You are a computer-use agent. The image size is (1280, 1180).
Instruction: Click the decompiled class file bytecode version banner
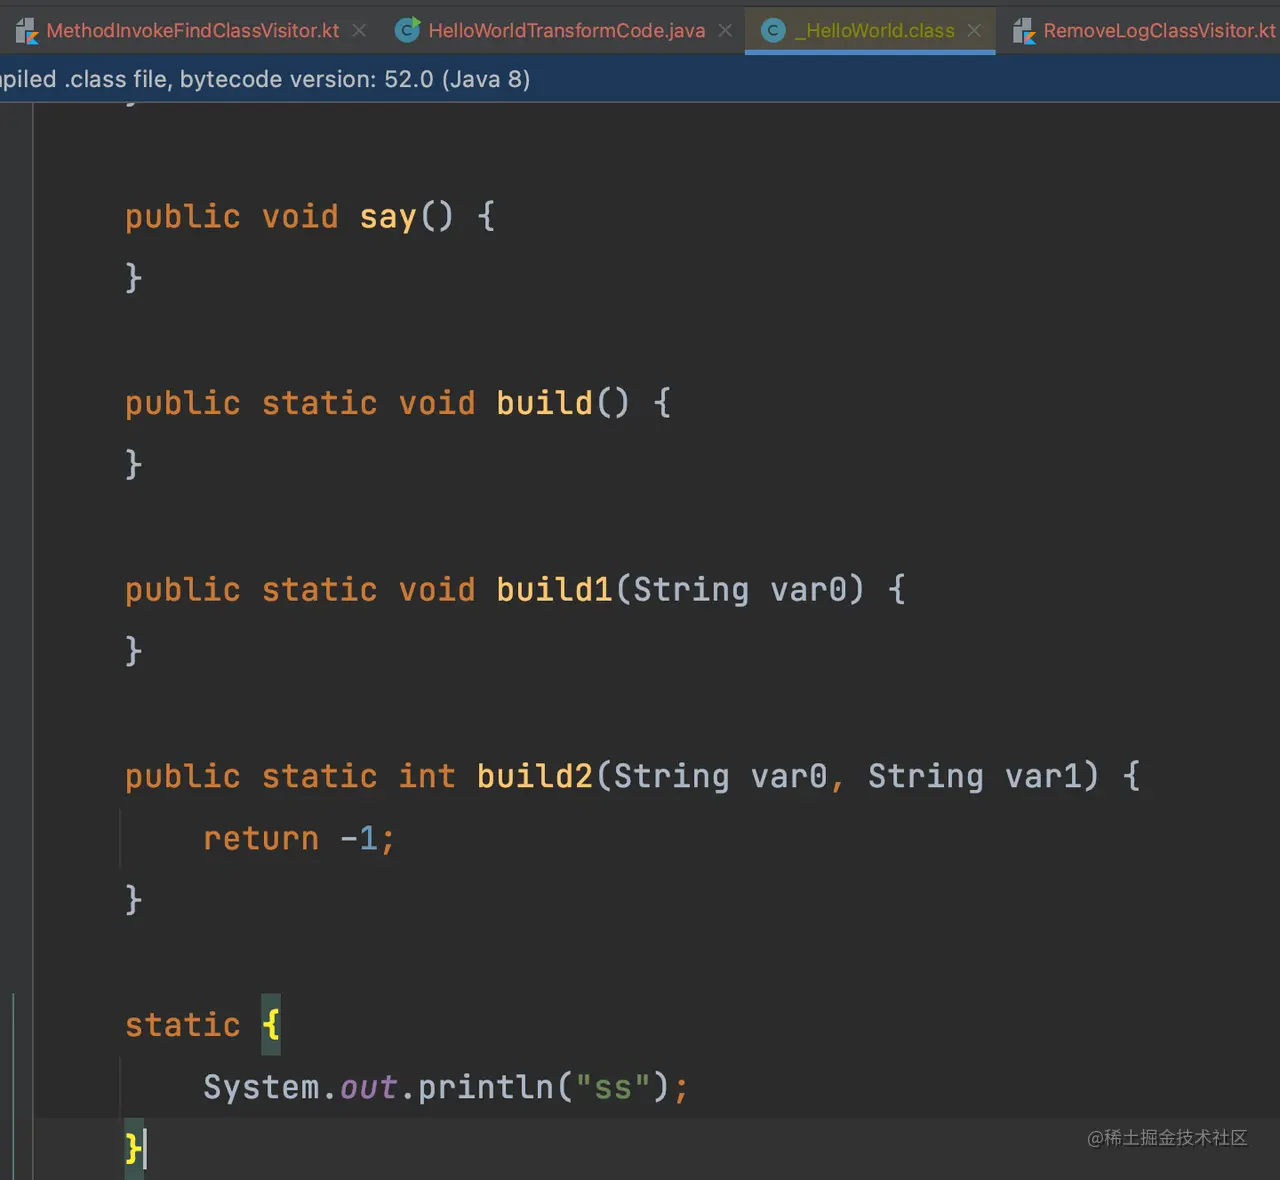640,79
